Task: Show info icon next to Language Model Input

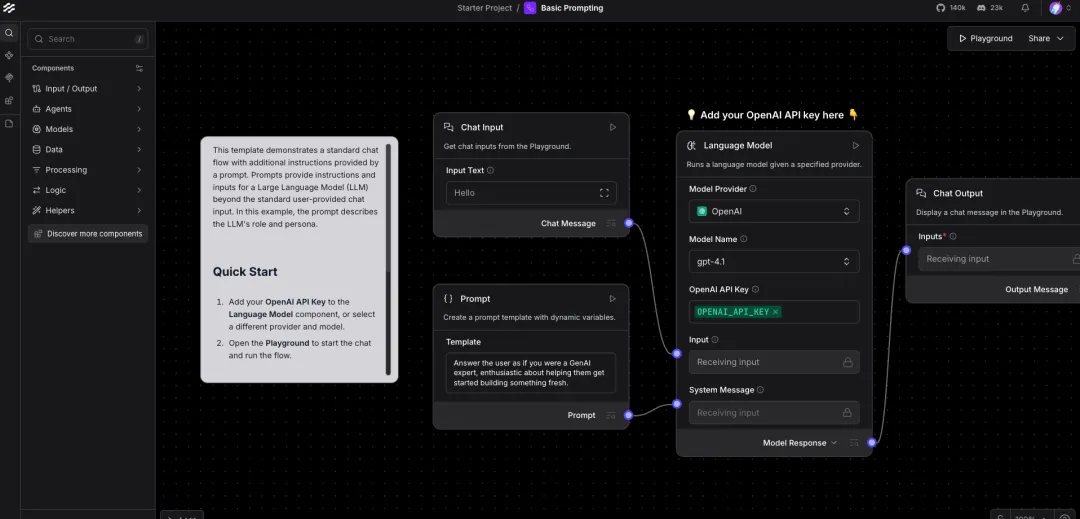Action: click(x=715, y=340)
